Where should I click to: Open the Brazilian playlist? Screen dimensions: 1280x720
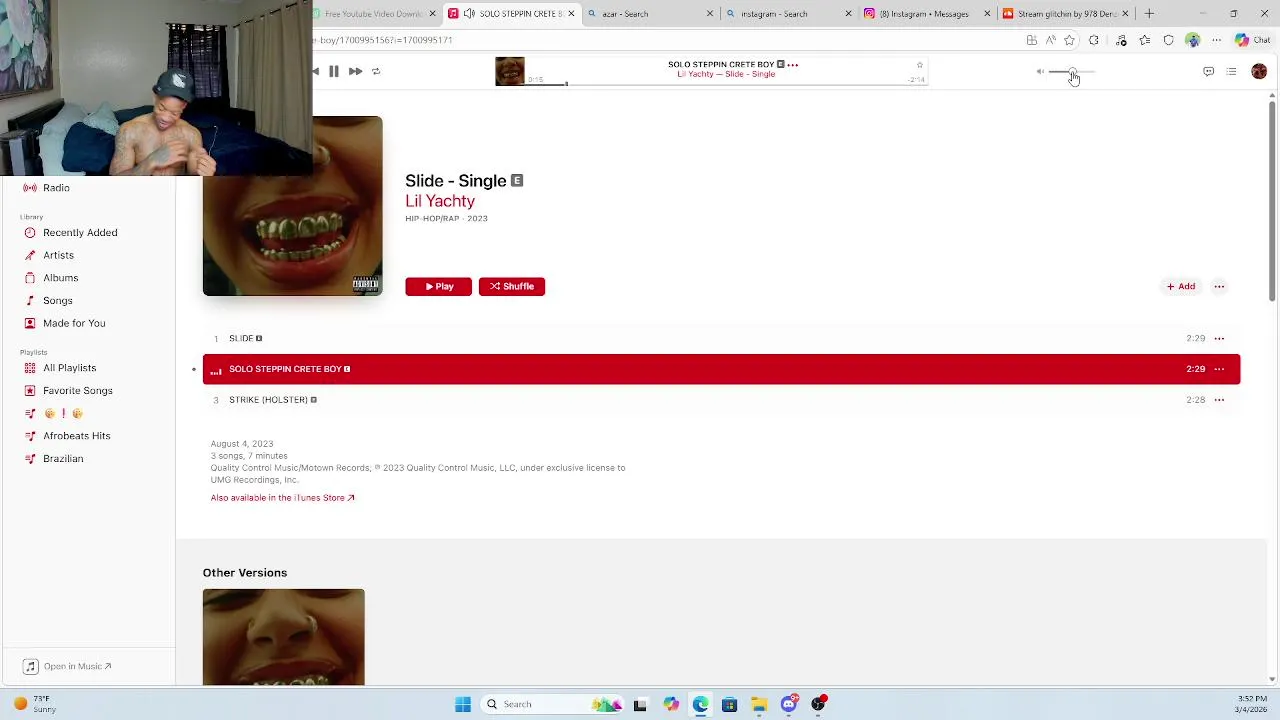coord(63,459)
